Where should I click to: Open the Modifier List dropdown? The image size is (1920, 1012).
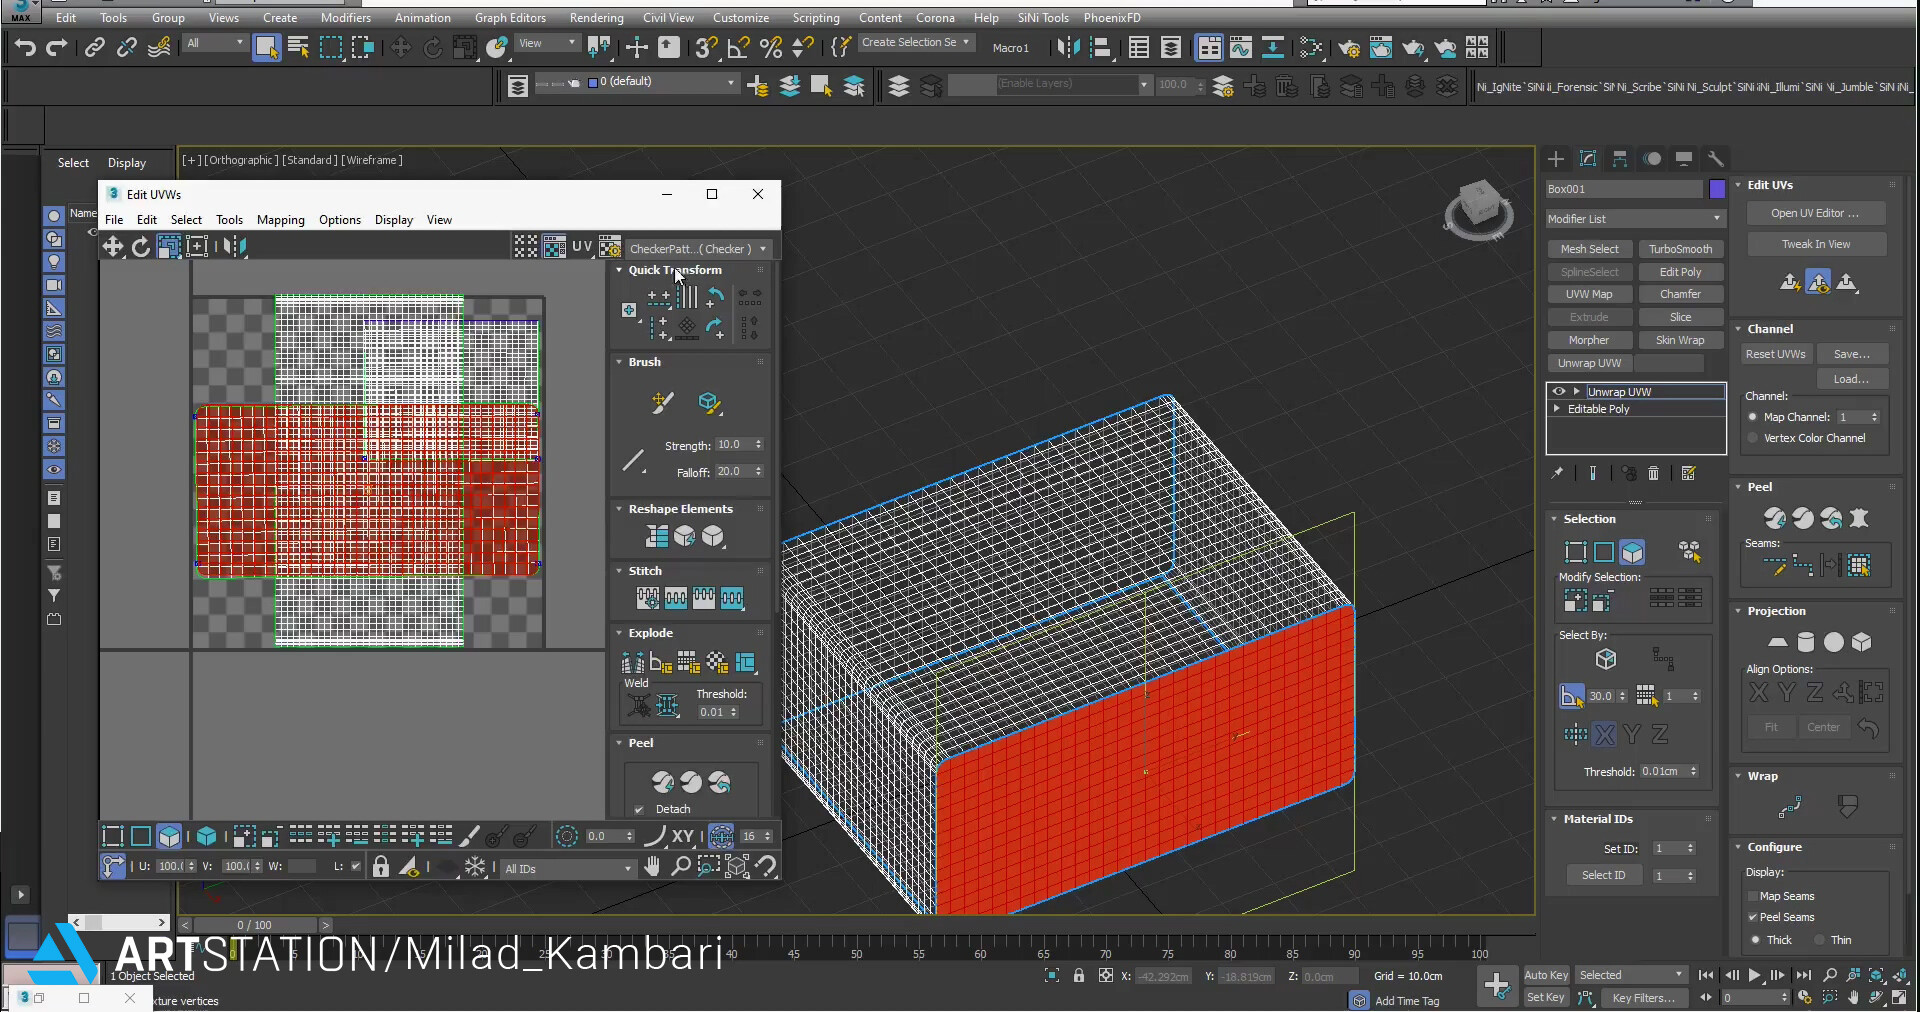click(1634, 219)
